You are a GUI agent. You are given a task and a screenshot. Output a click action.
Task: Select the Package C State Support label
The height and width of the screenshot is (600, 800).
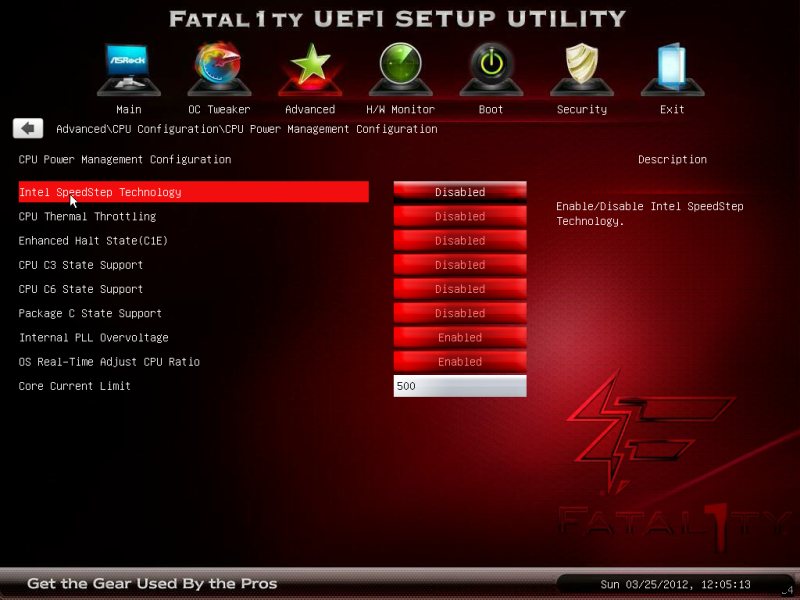pyautogui.click(x=90, y=313)
